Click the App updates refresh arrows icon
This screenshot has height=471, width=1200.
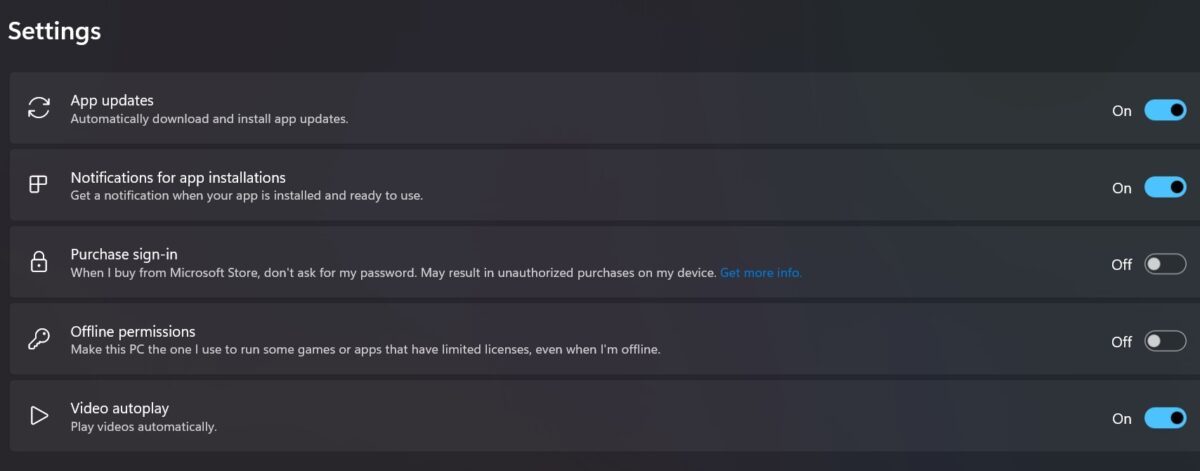[38, 108]
